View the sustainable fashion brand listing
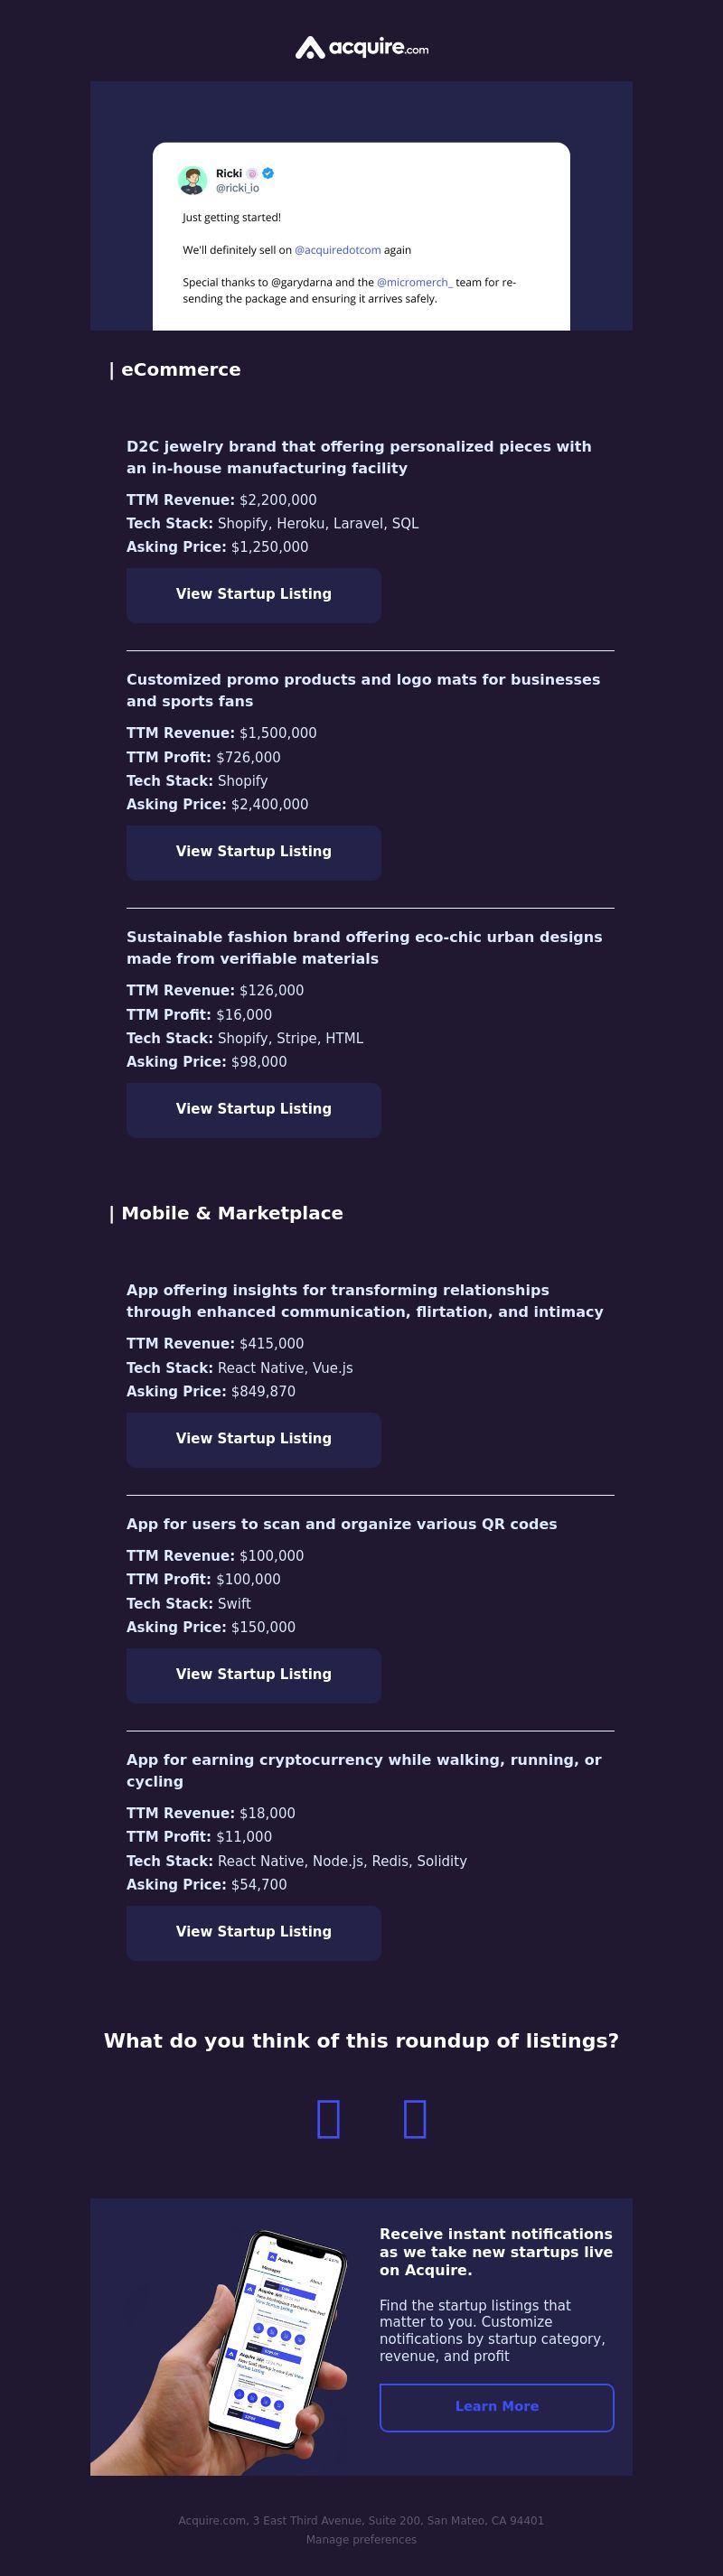This screenshot has height=2576, width=723. coord(253,1110)
